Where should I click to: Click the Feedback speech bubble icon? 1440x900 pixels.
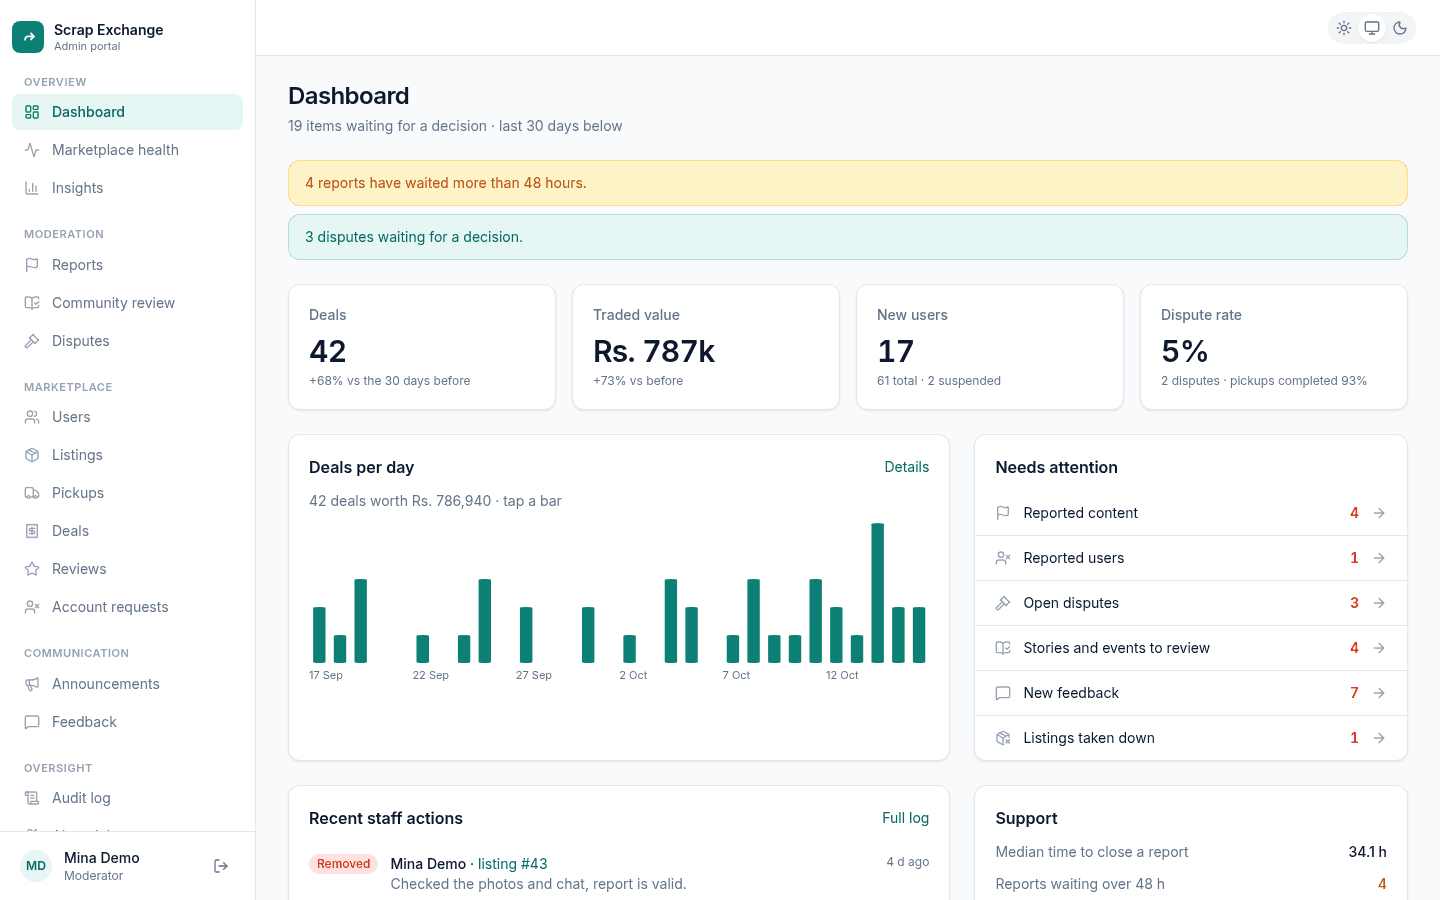[x=32, y=722]
